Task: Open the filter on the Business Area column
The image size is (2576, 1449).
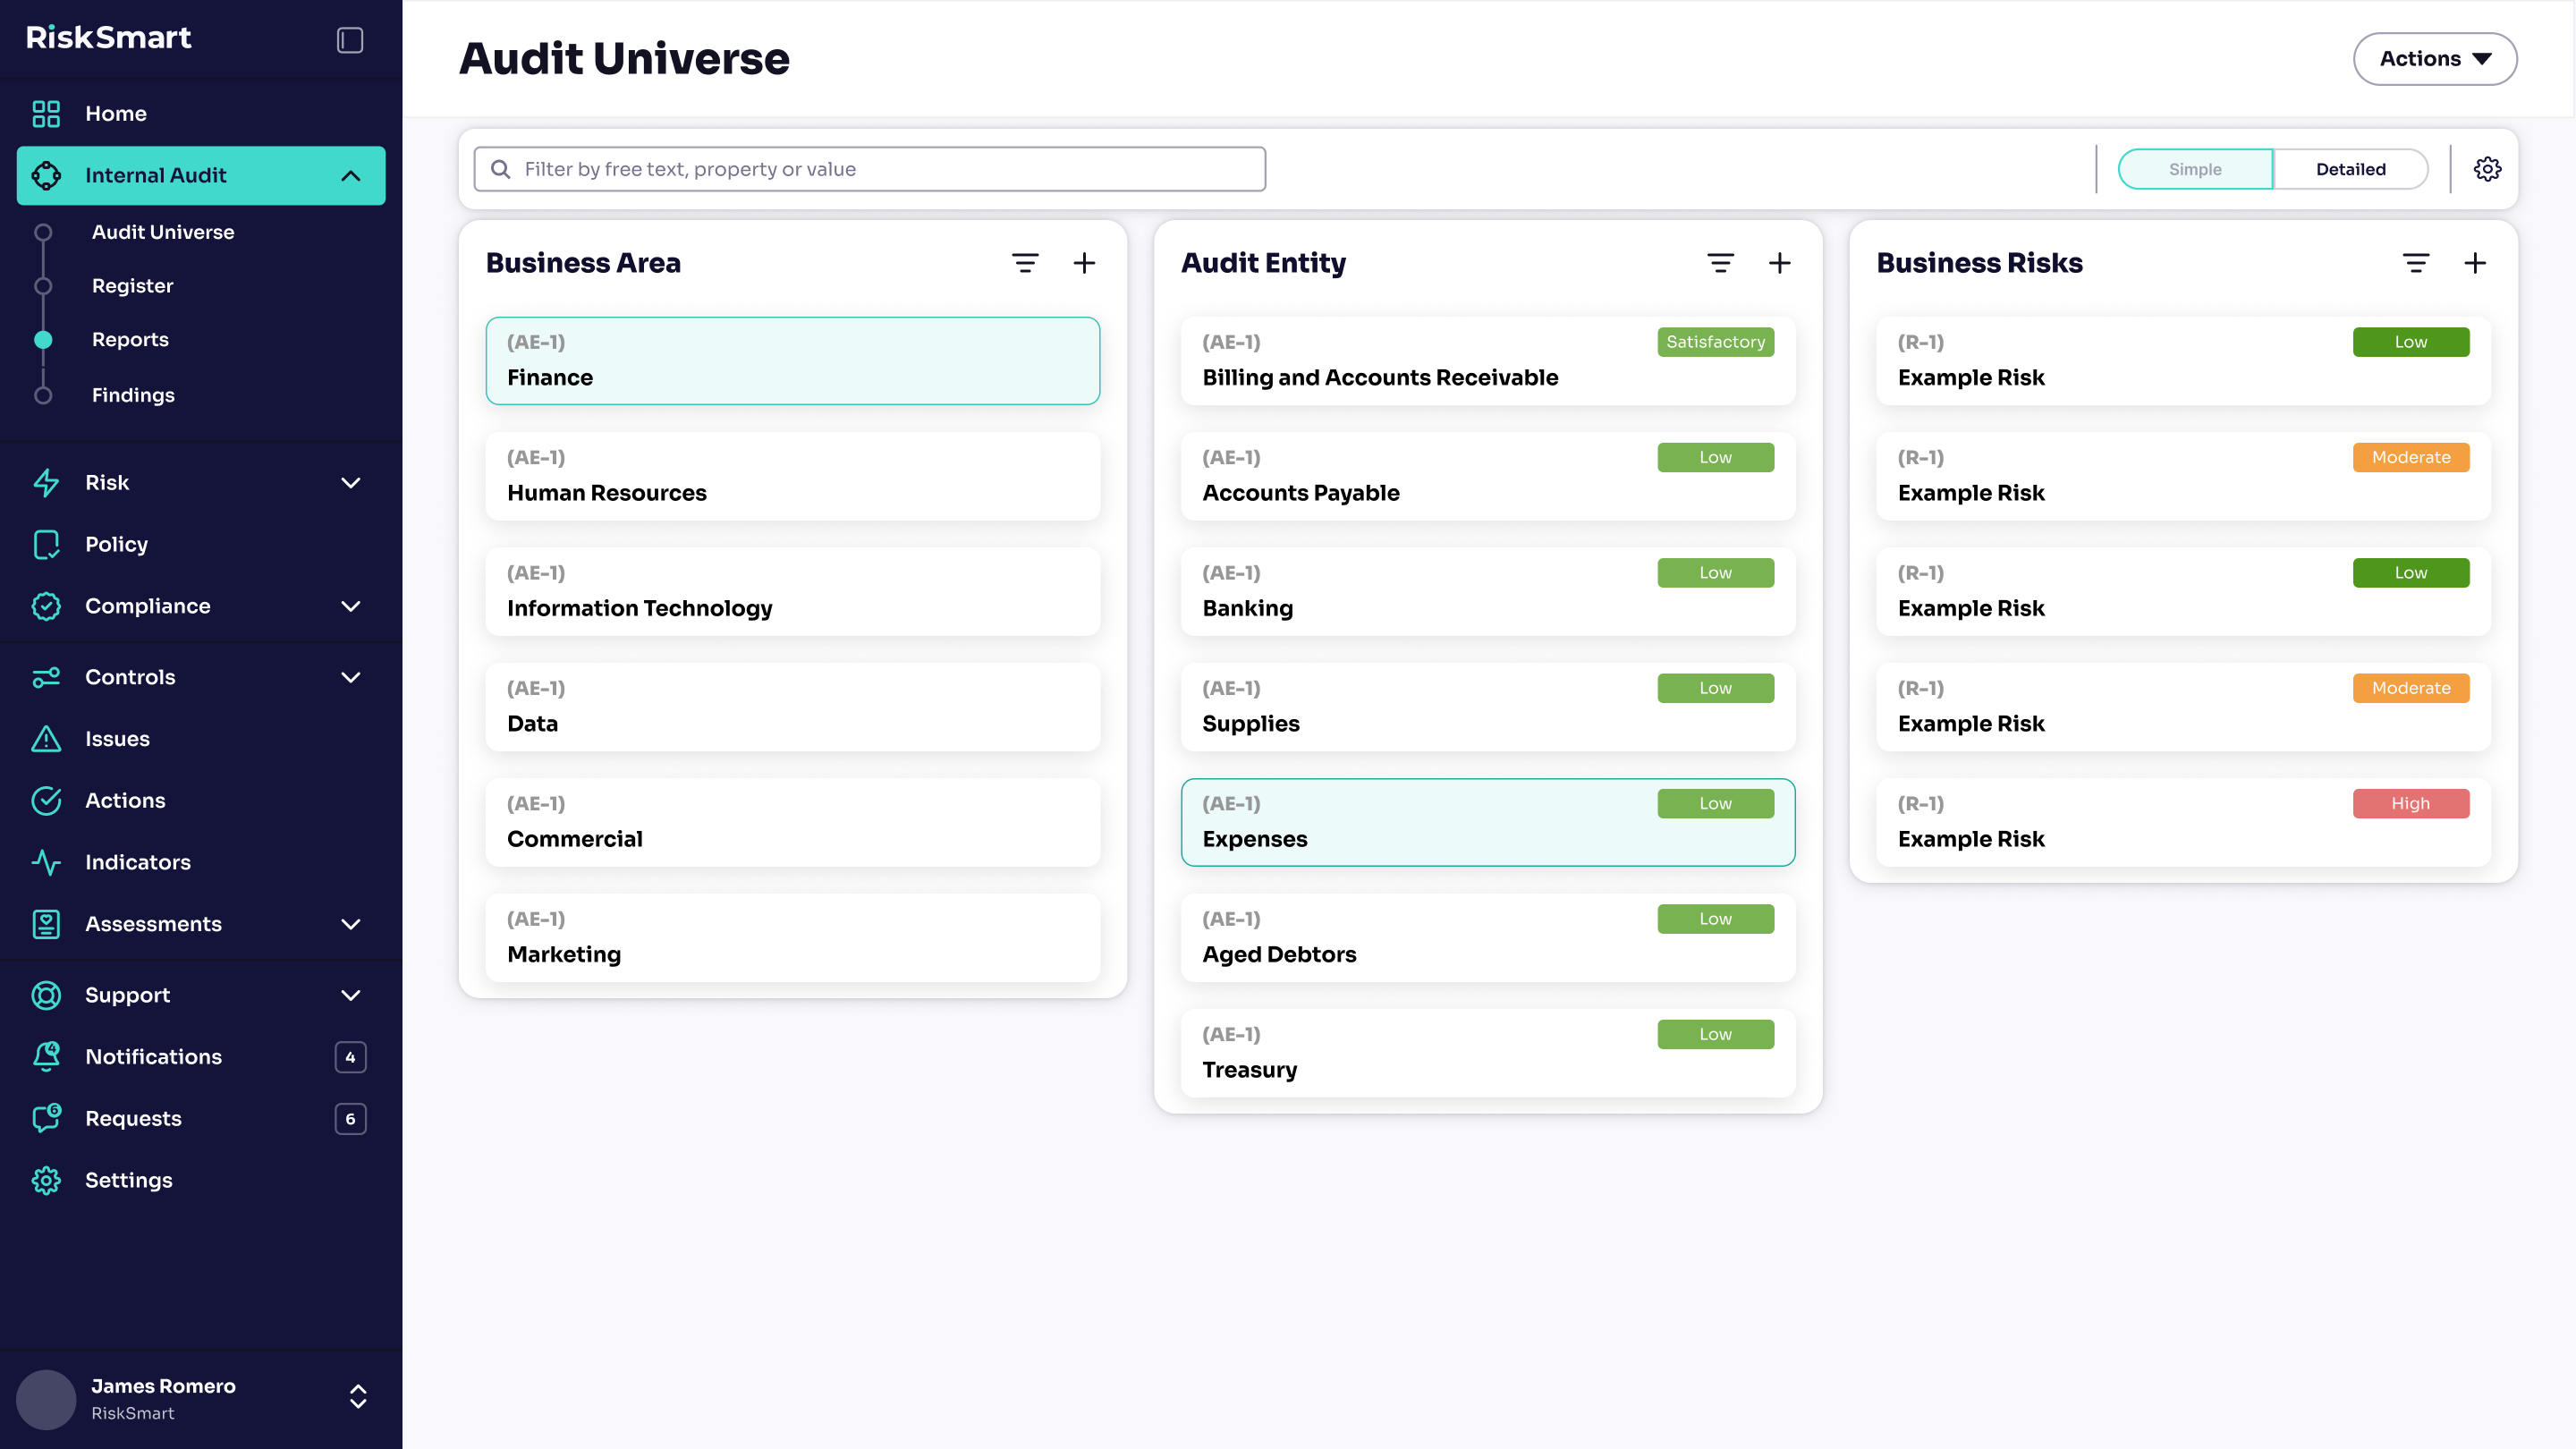Action: [1025, 262]
